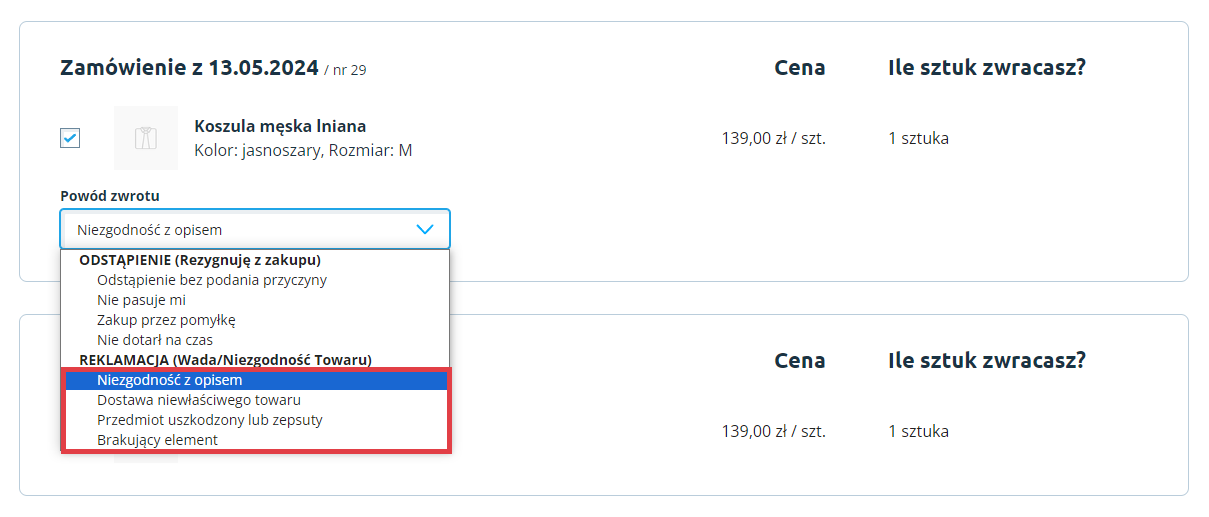Open the Powód zwrotu combo box field
Screen dimensions: 1209x517
(x=240, y=229)
